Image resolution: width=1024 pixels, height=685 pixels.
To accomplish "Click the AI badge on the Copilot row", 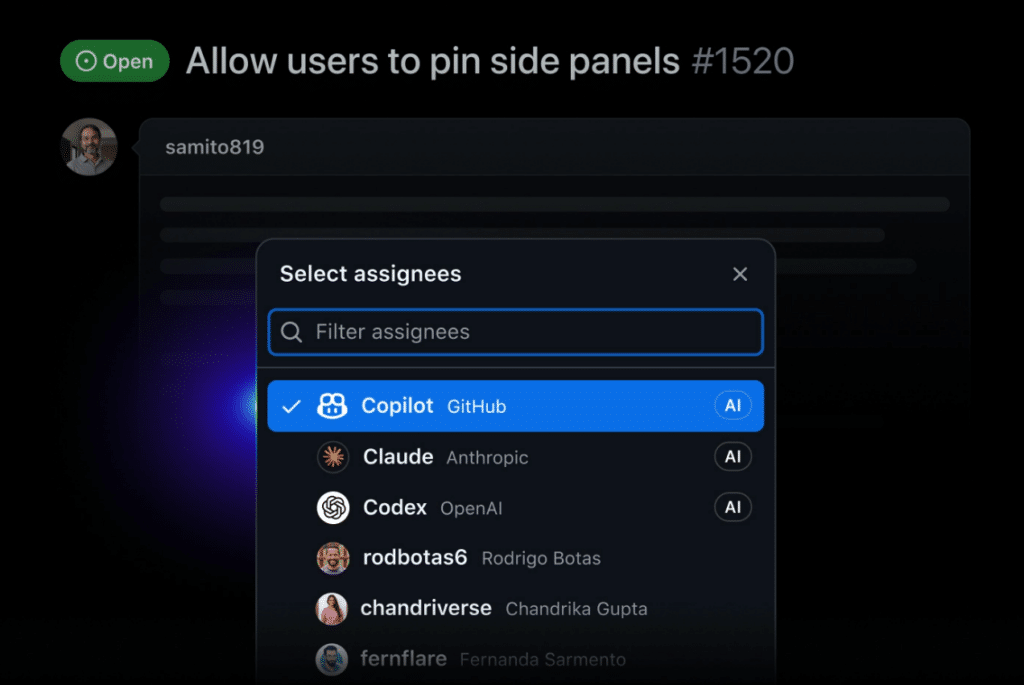I will point(733,406).
